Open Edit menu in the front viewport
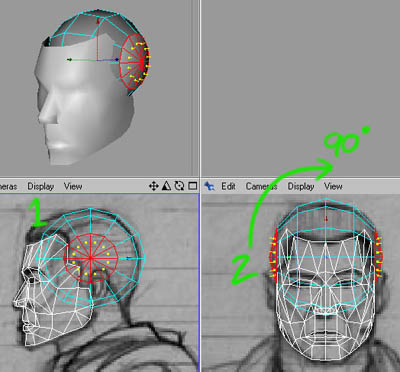The image size is (400, 372). (x=228, y=186)
